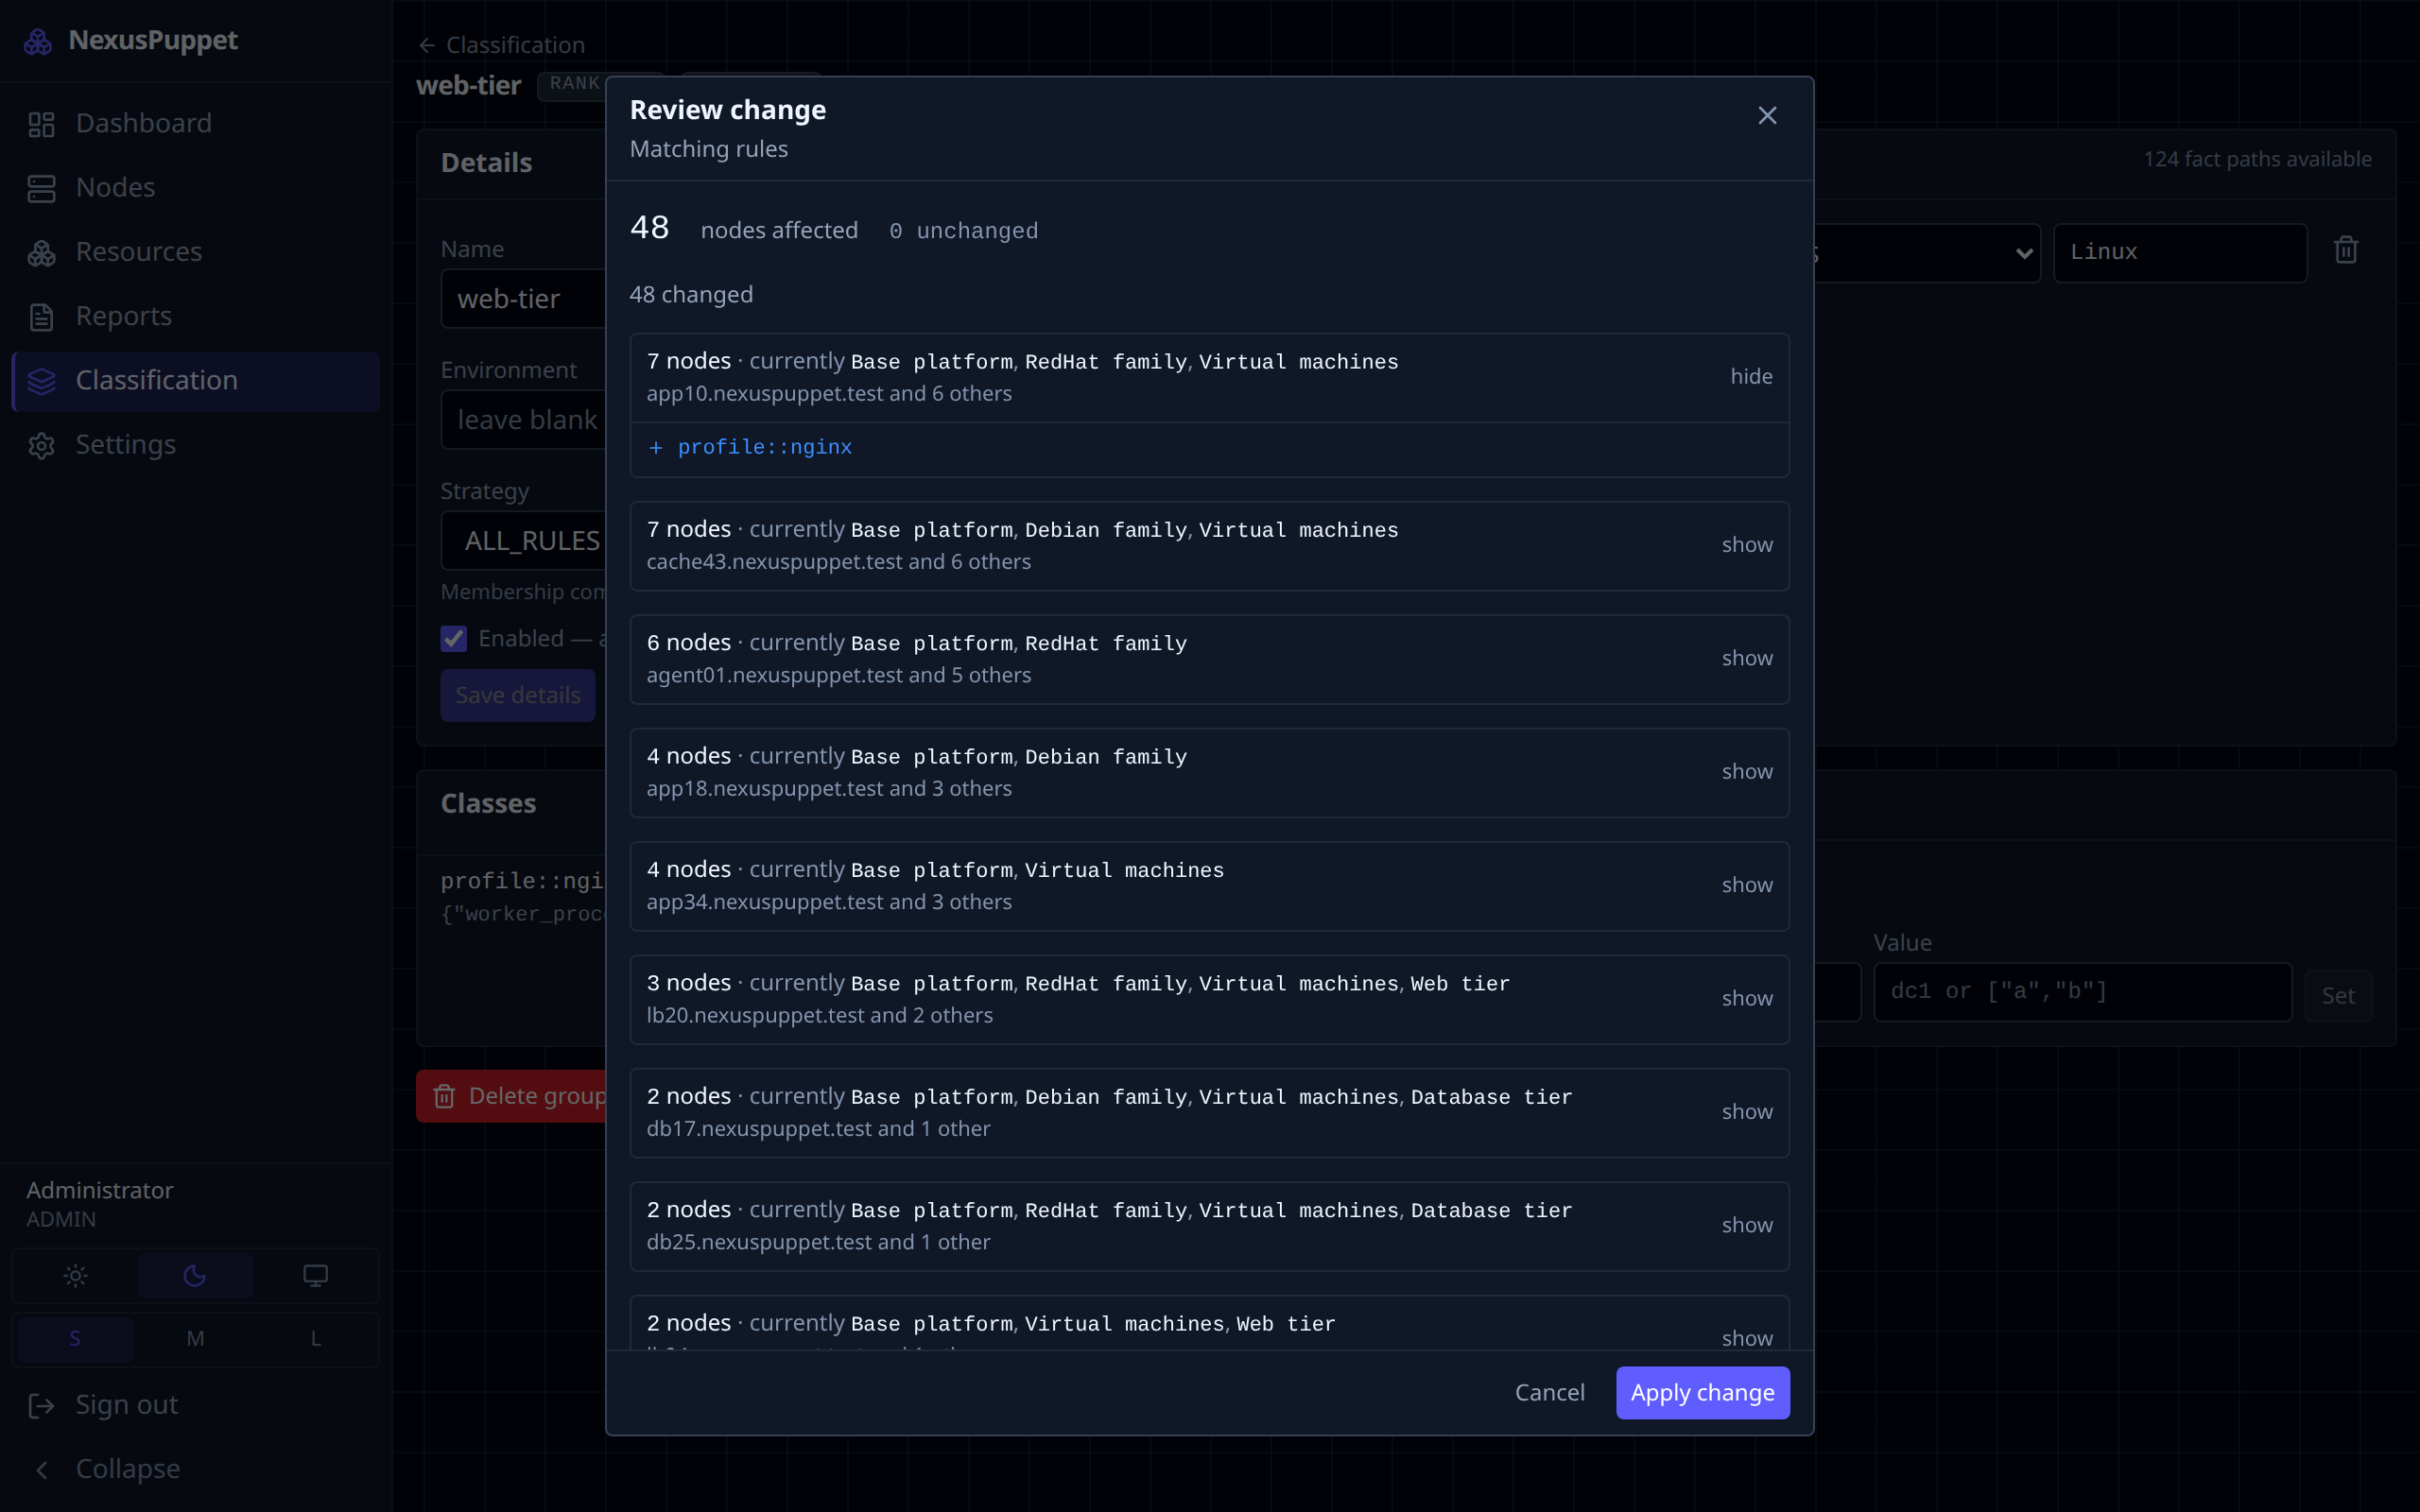Go to Nodes page
This screenshot has height=1512, width=2420.
195,187
